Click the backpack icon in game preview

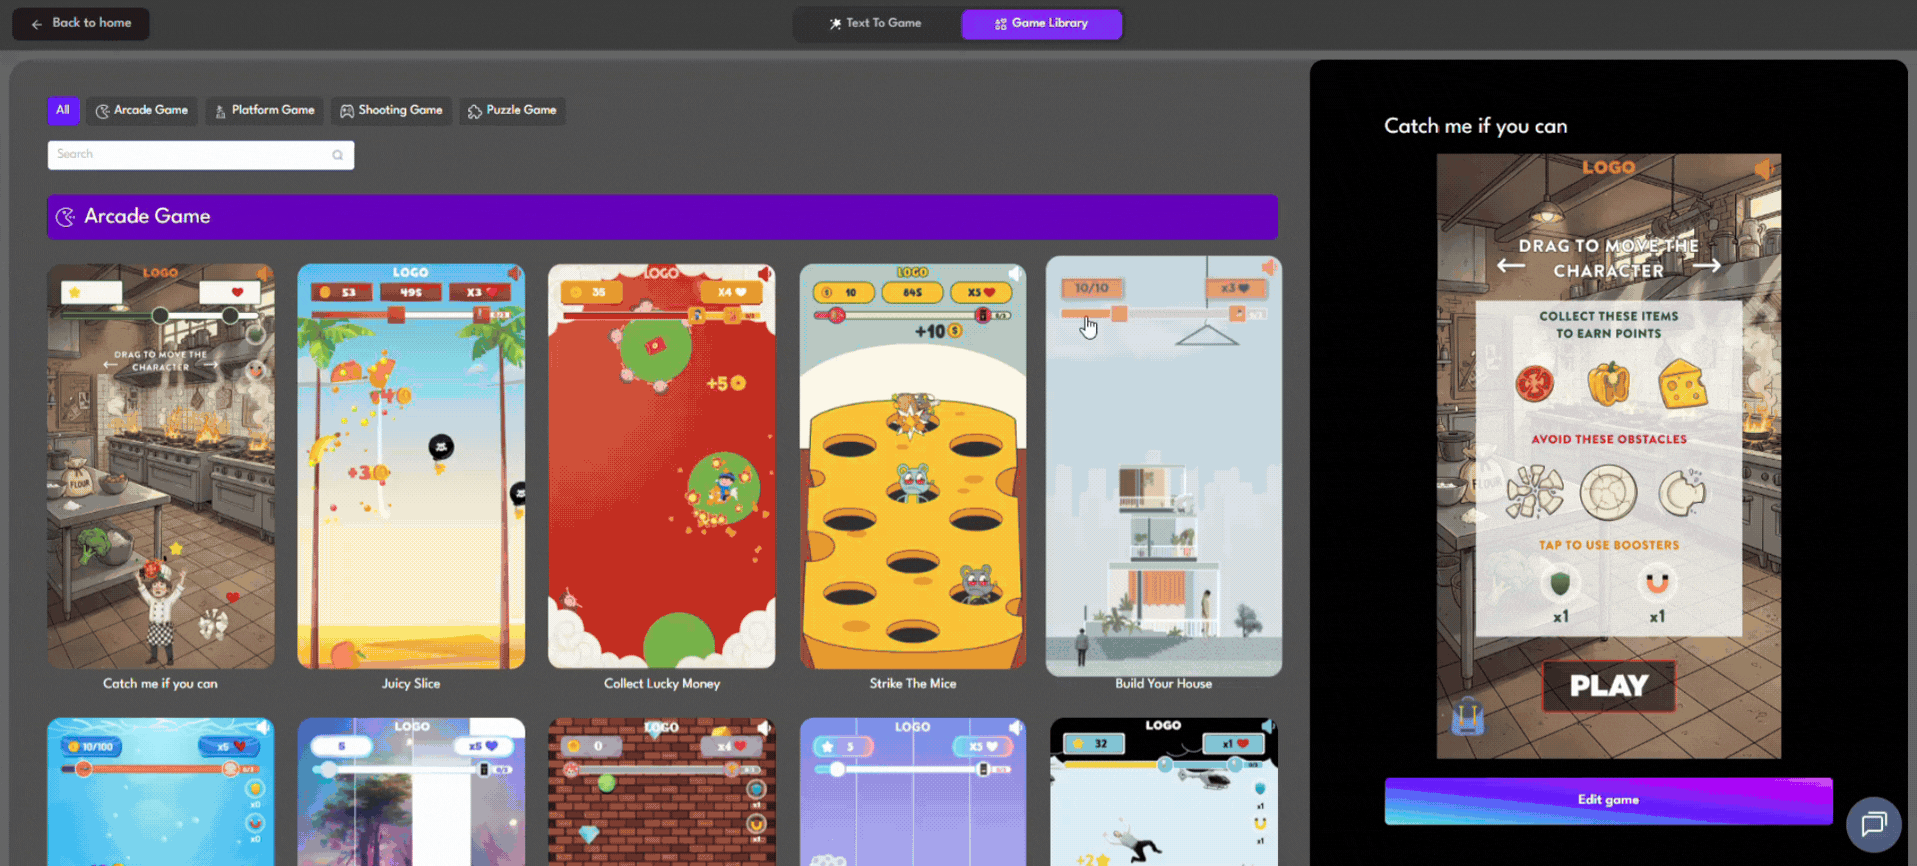click(x=1467, y=716)
